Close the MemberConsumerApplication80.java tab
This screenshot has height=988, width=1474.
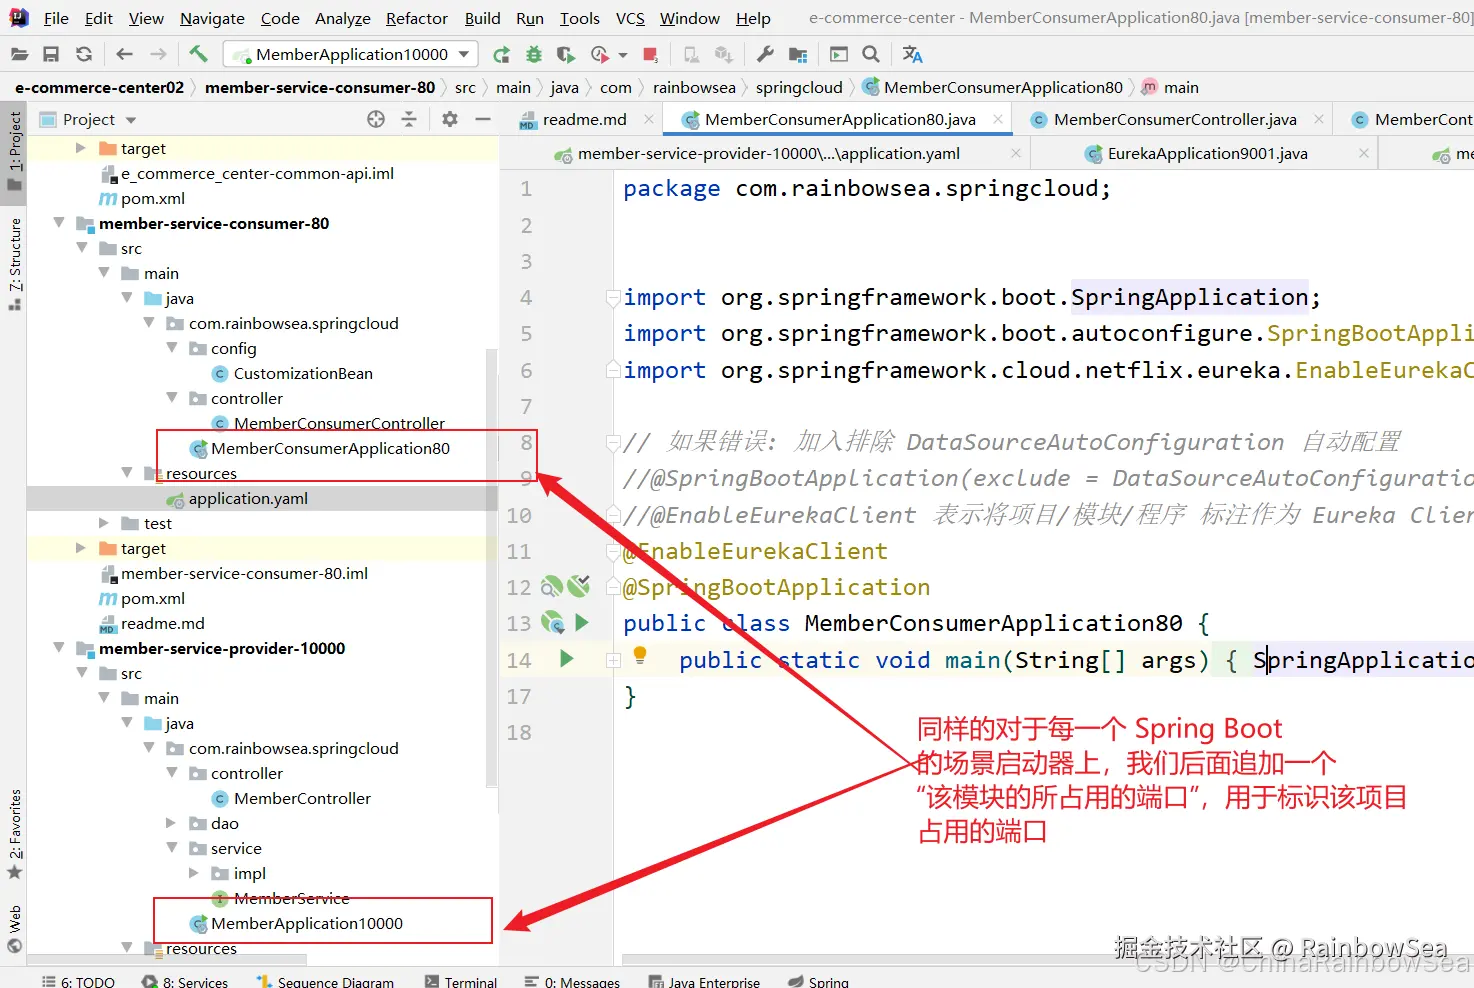[x=998, y=119]
